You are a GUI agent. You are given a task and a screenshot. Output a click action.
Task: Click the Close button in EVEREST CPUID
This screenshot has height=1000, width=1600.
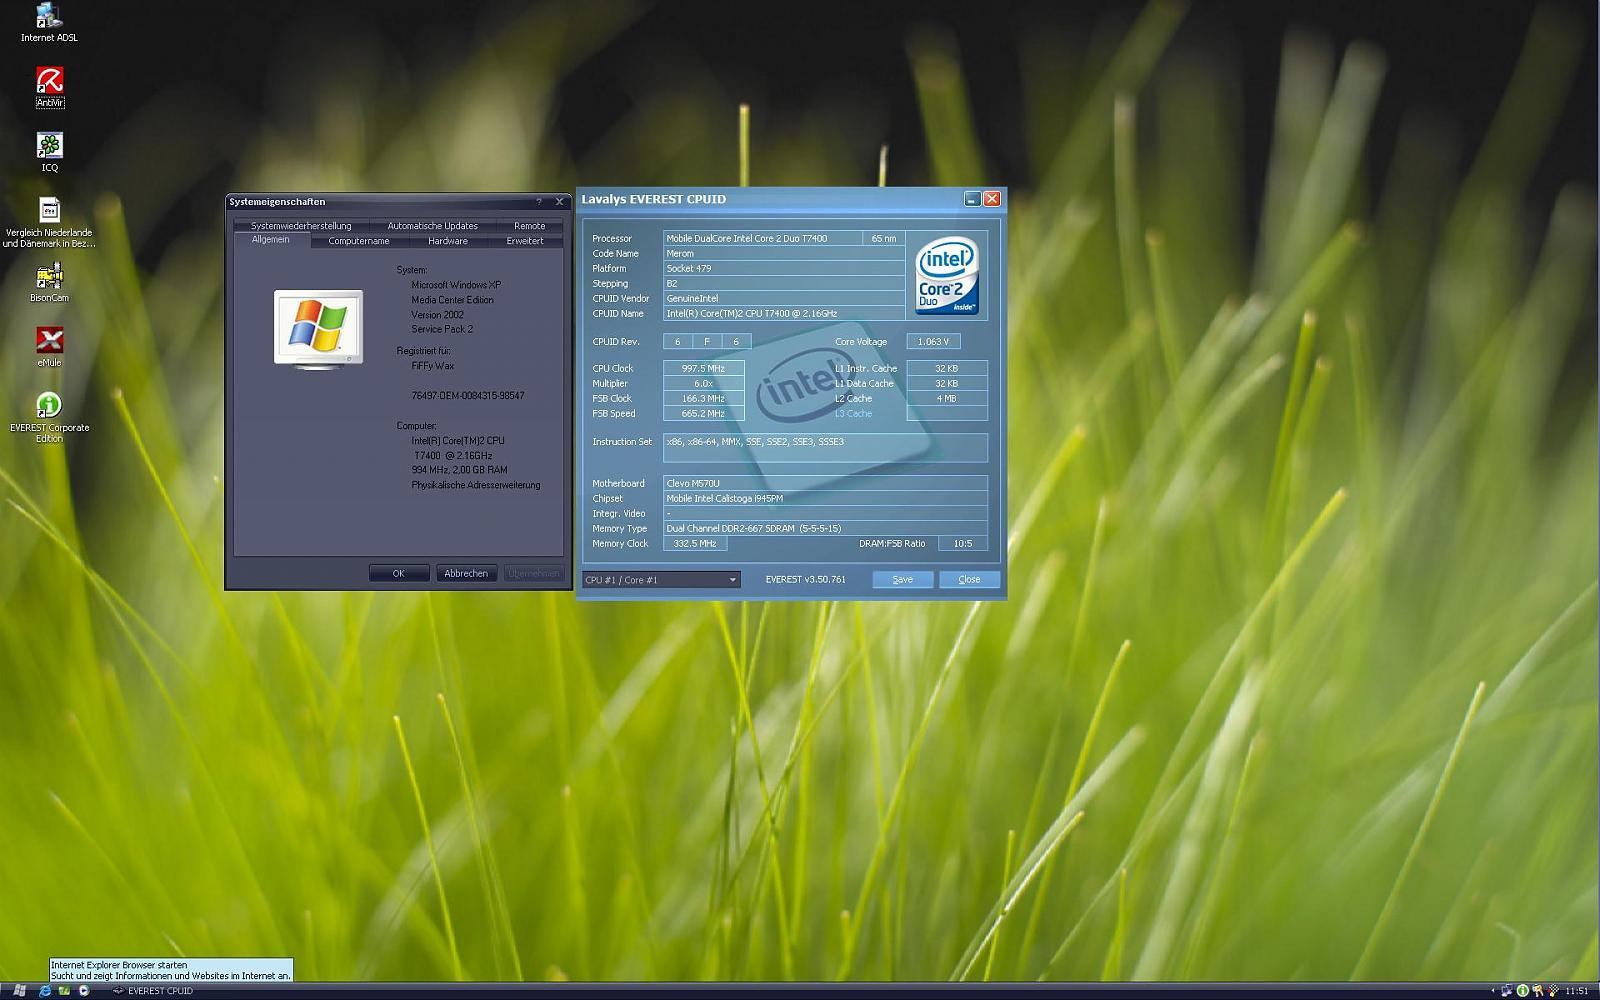pyautogui.click(x=969, y=579)
